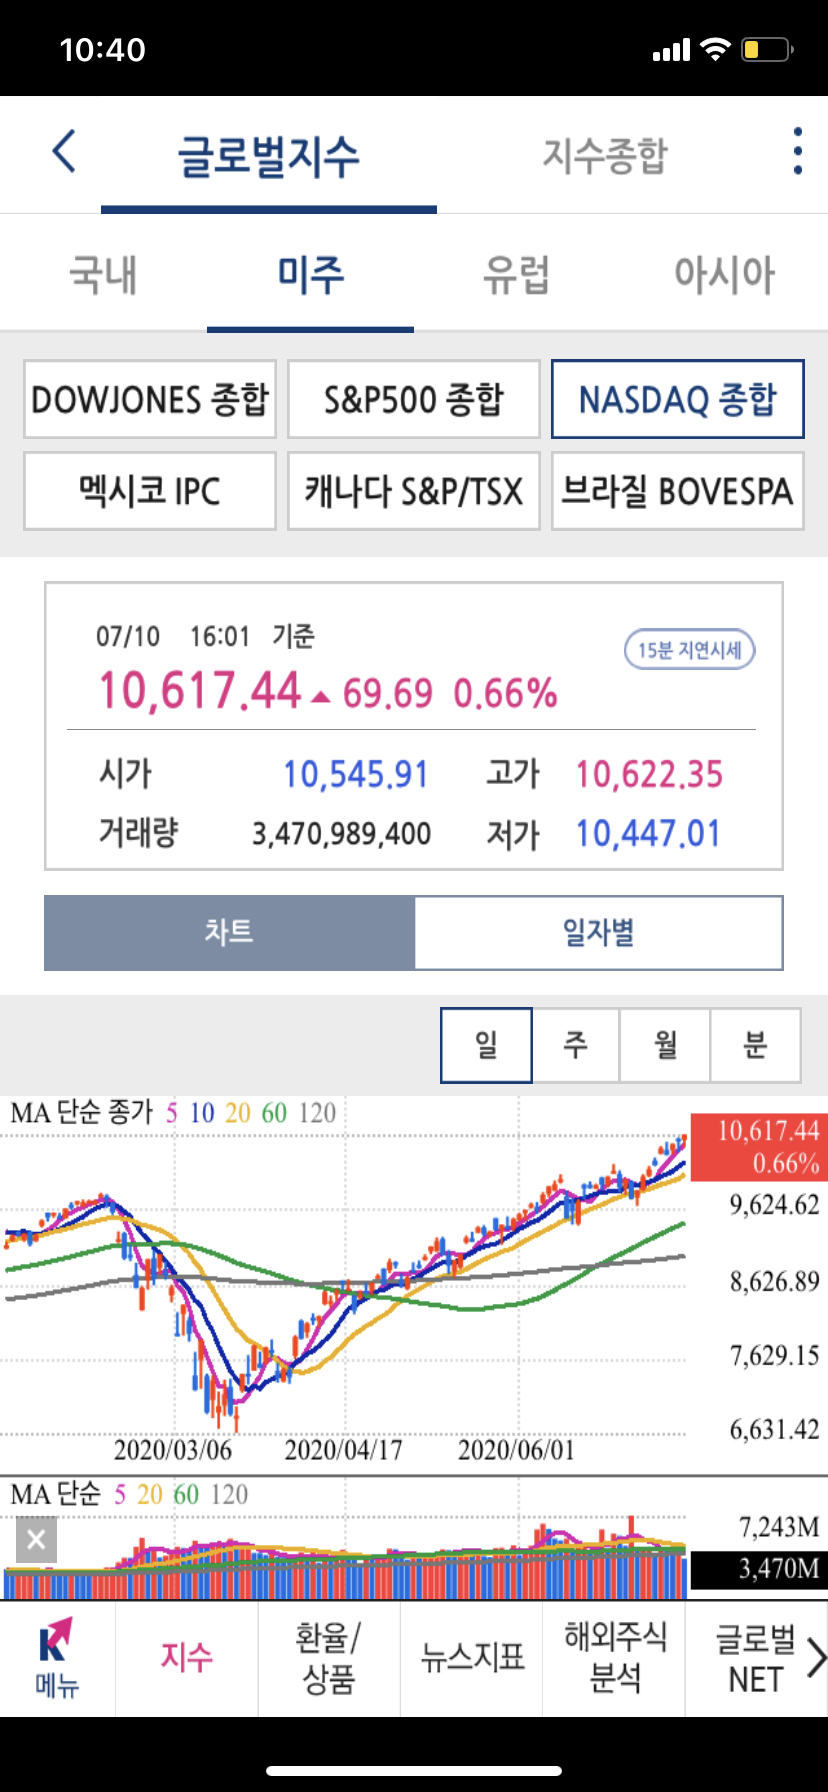Set chart period to 월 (monthly)
Screen dimensions: 828x1792
[x=665, y=1045]
